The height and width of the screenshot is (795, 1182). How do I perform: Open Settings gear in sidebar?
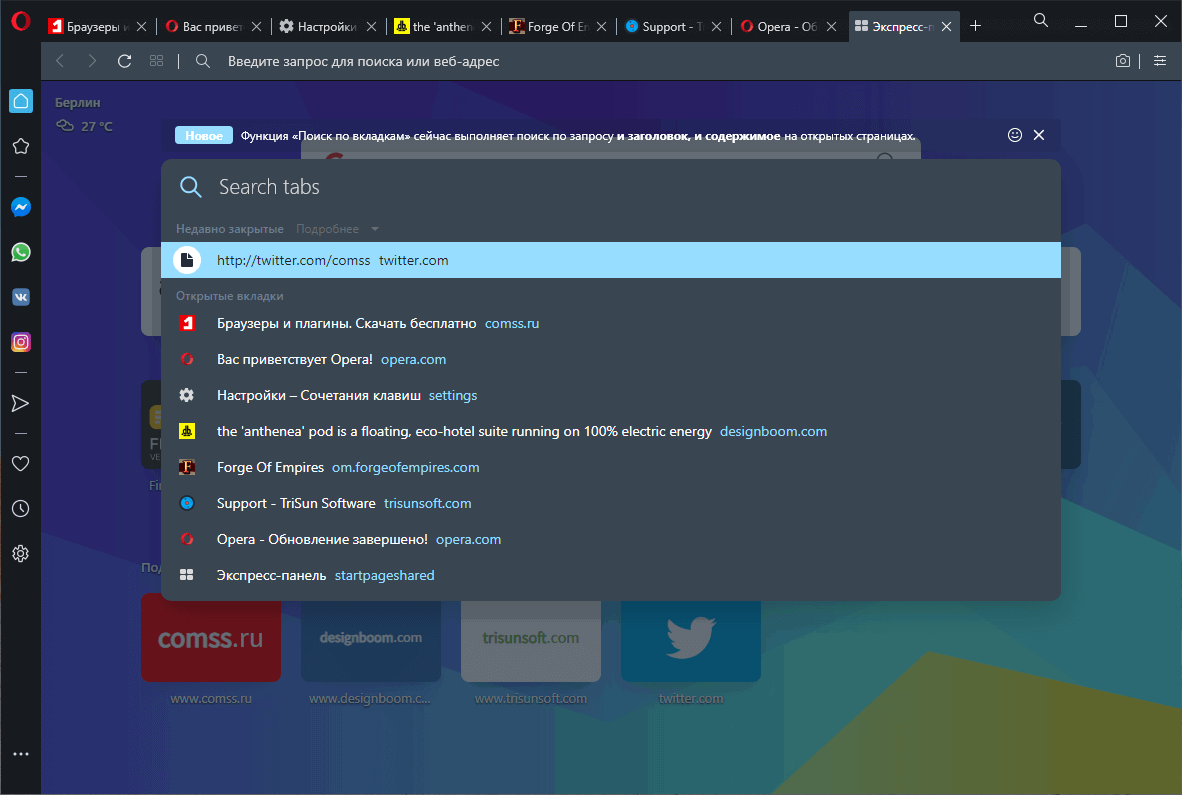coord(21,554)
